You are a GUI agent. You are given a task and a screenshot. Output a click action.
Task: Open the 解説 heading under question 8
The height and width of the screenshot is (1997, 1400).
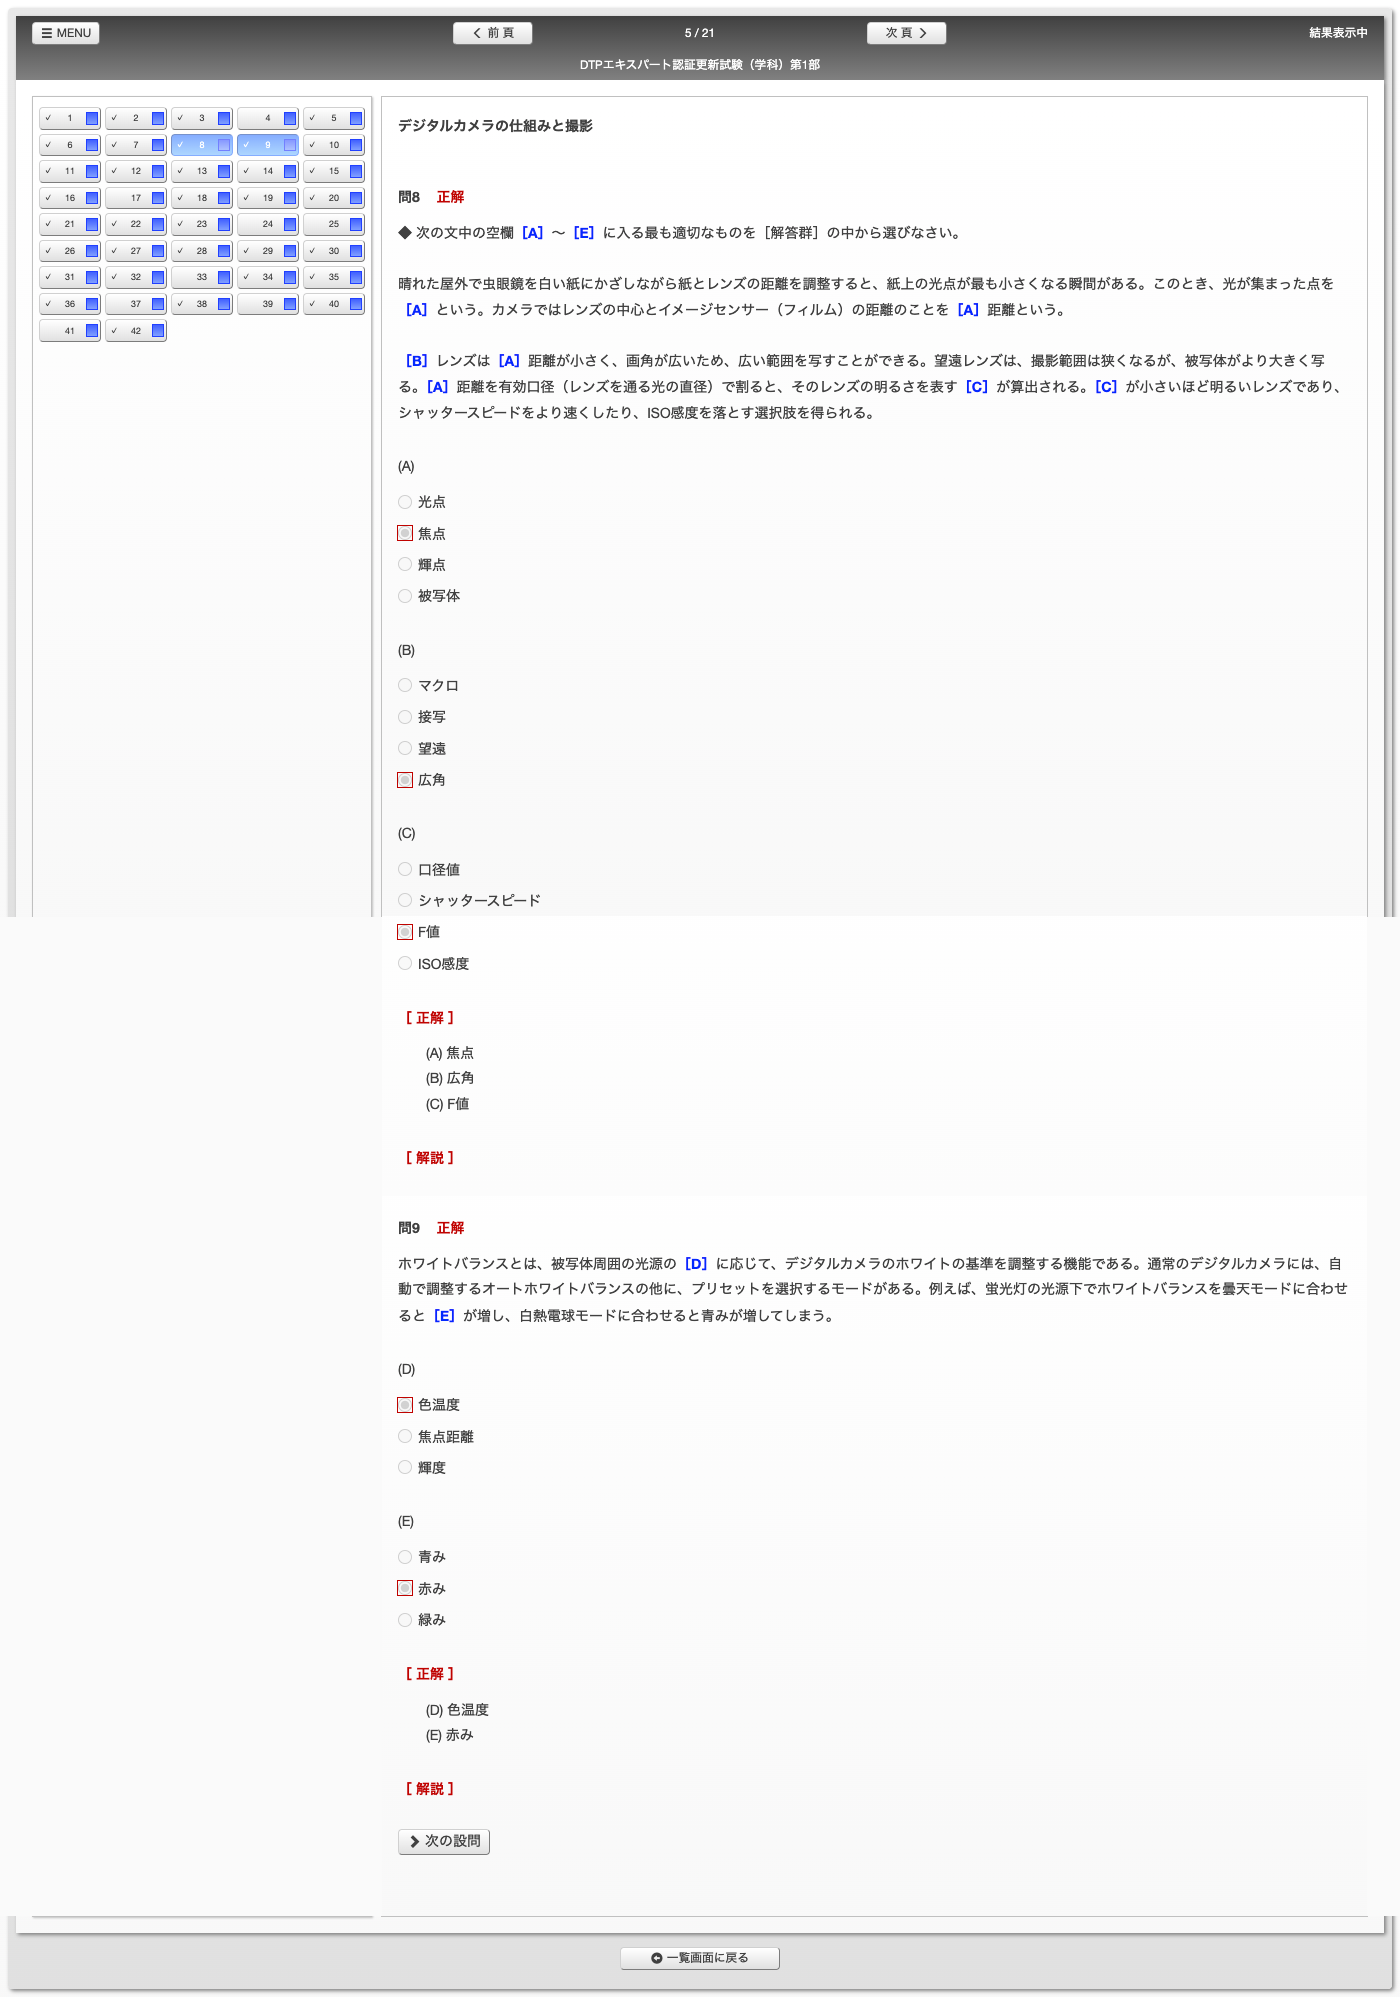pyautogui.click(x=430, y=1158)
